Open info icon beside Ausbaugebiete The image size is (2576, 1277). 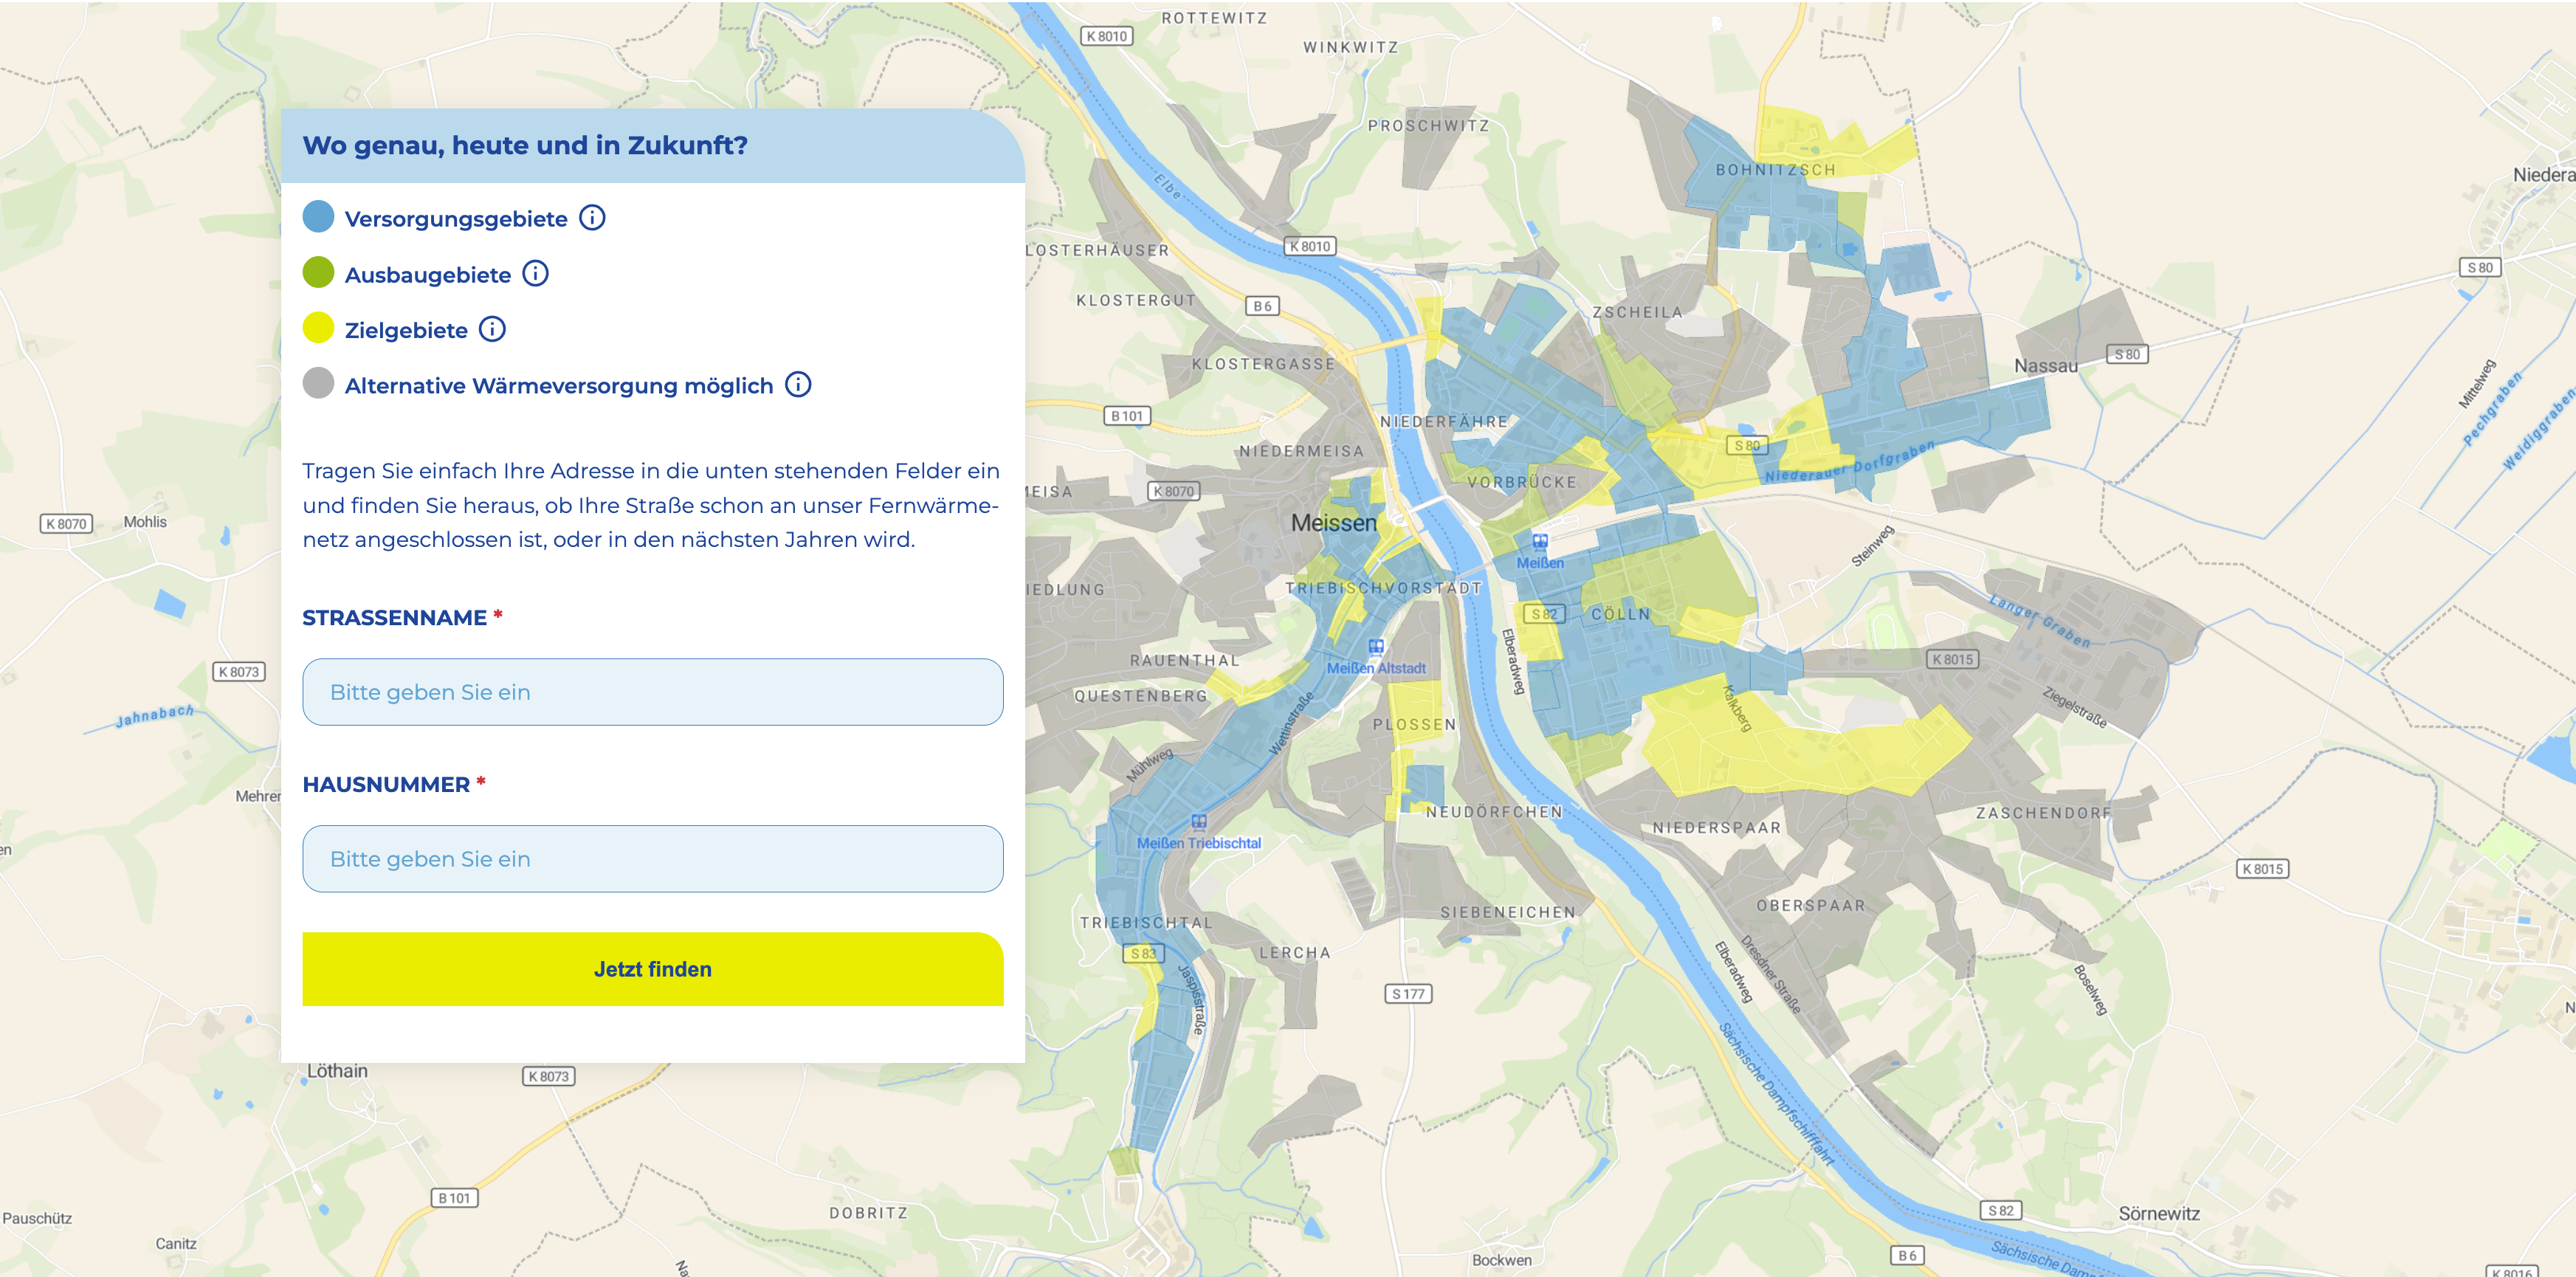coord(536,274)
